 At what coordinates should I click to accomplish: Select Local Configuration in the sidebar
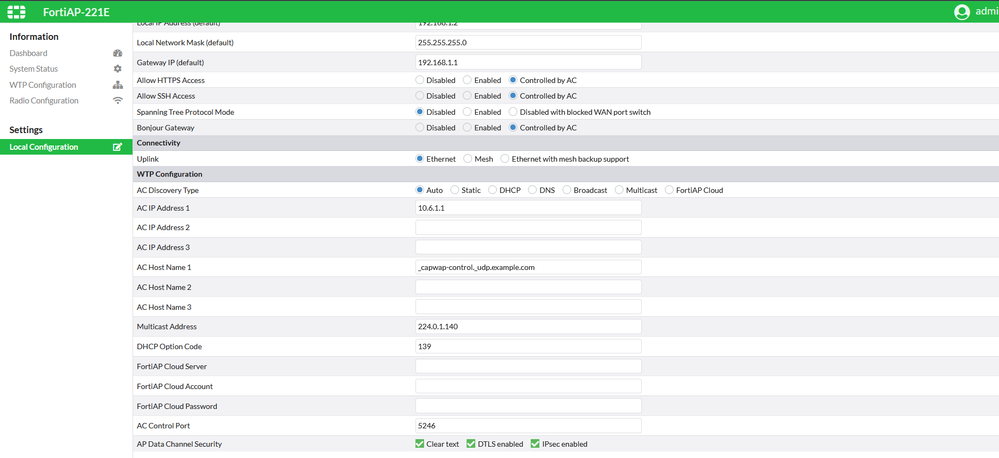click(66, 147)
